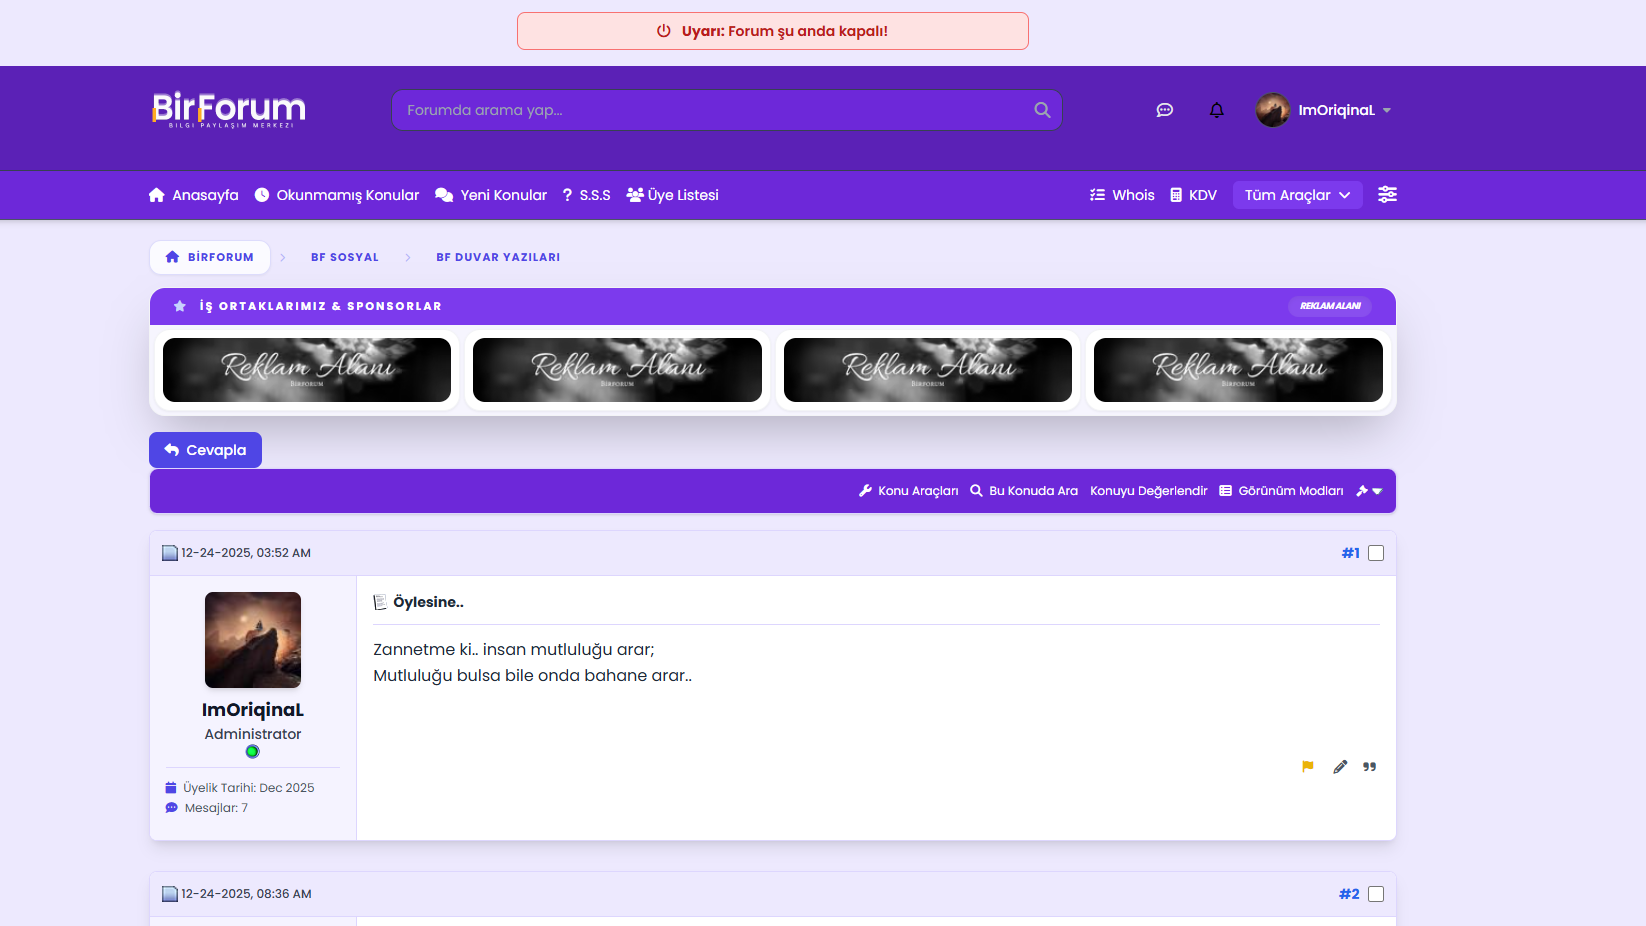
Task: Open the private messages chat icon
Action: click(x=1164, y=110)
